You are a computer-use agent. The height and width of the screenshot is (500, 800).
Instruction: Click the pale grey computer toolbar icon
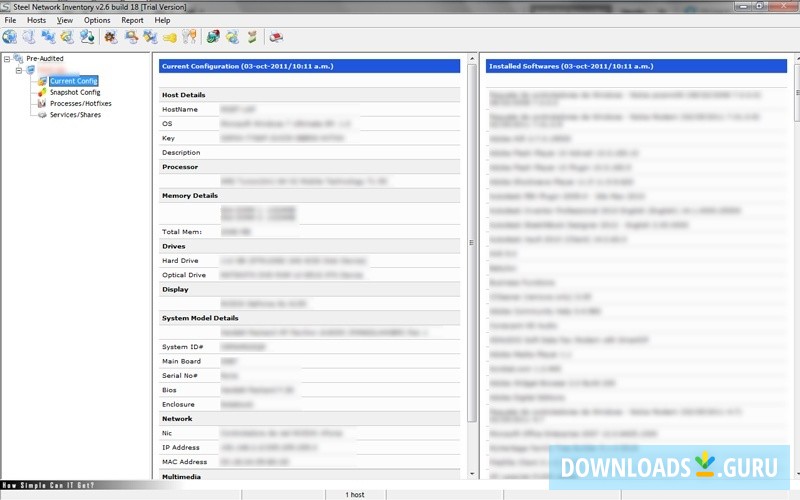coord(29,37)
